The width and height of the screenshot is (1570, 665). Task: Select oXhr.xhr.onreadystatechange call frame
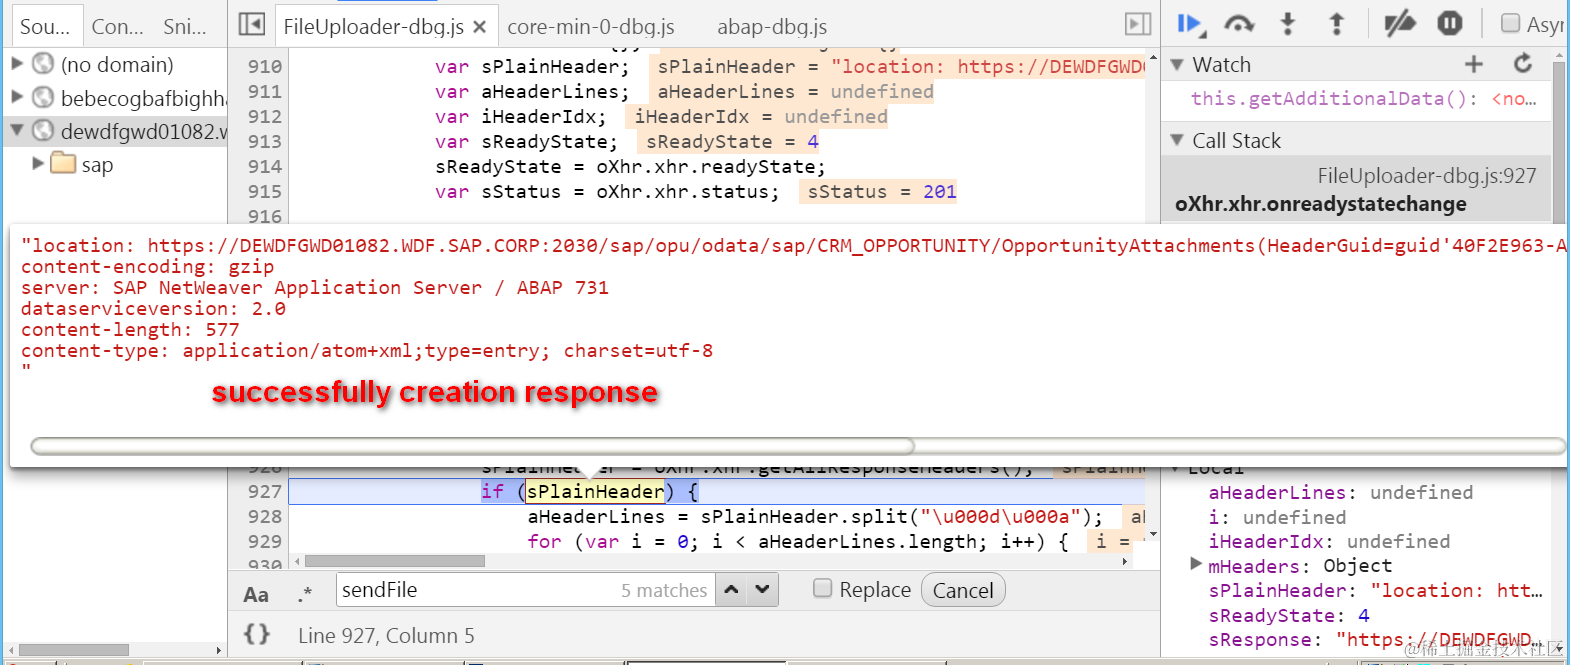point(1356,190)
